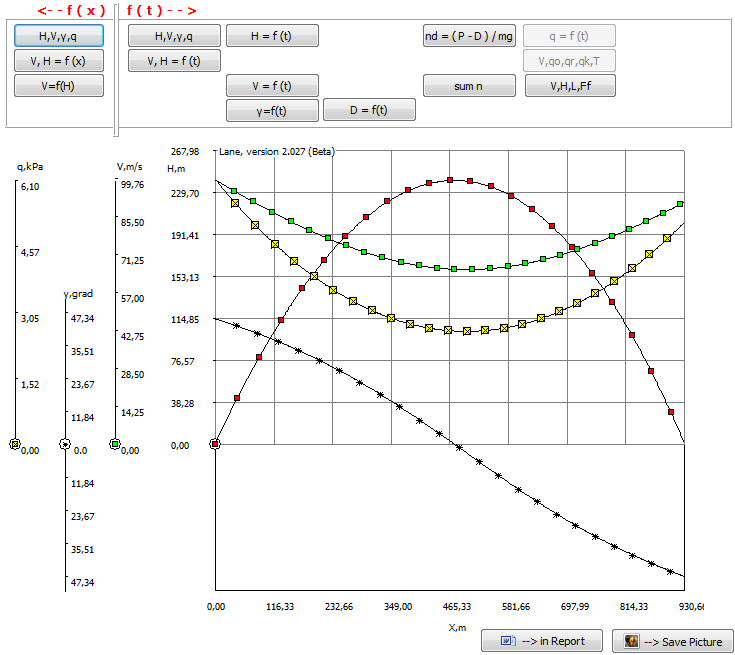Image resolution: width=735 pixels, height=655 pixels.
Task: Click the Word icon on in Report button
Action: pos(508,640)
